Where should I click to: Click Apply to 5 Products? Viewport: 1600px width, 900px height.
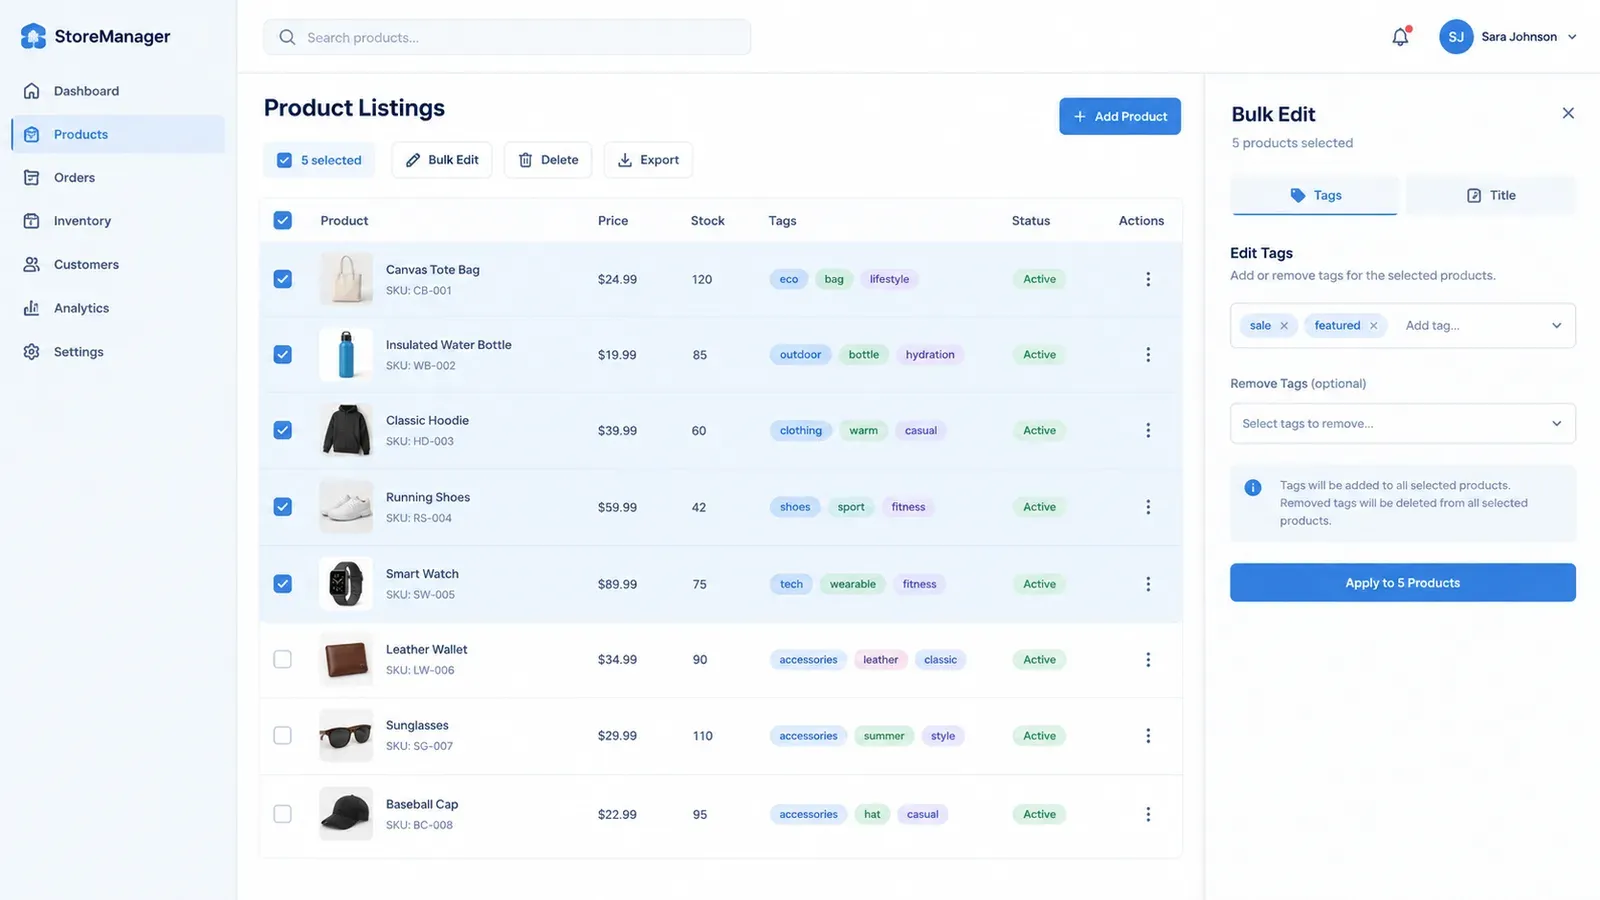point(1403,583)
